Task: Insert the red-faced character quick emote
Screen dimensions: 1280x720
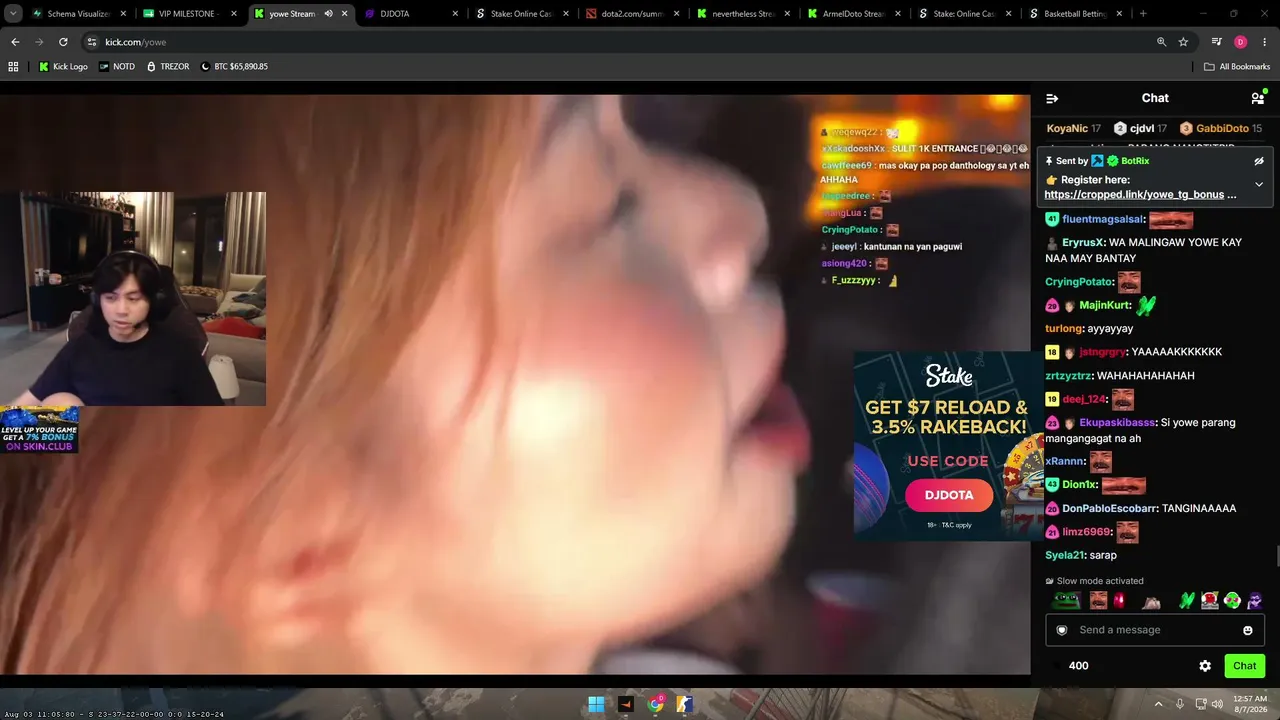Action: click(x=1210, y=601)
